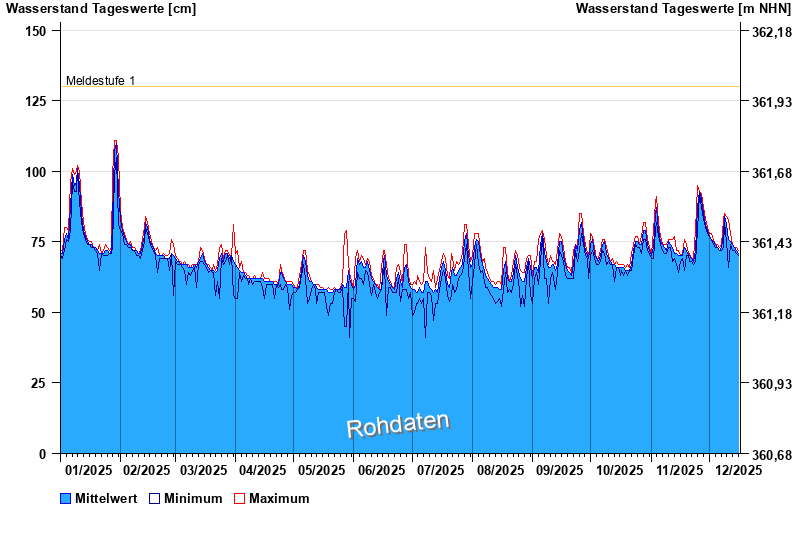
Task: Select the 11/2025 month label
Action: click(x=679, y=470)
